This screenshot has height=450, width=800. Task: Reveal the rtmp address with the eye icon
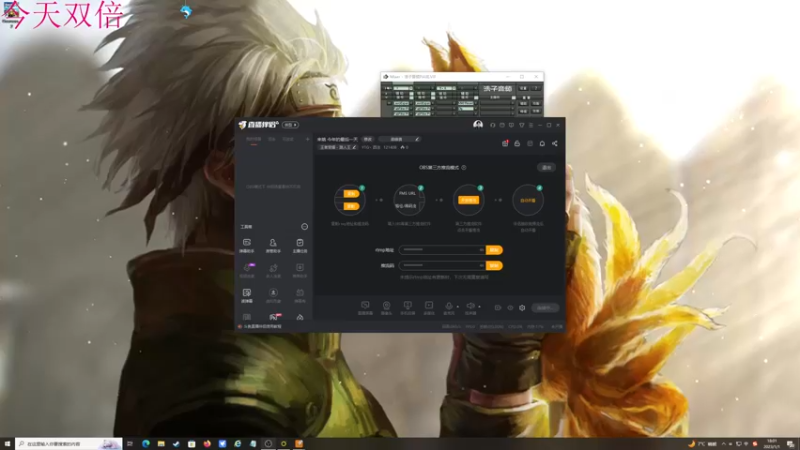481,249
